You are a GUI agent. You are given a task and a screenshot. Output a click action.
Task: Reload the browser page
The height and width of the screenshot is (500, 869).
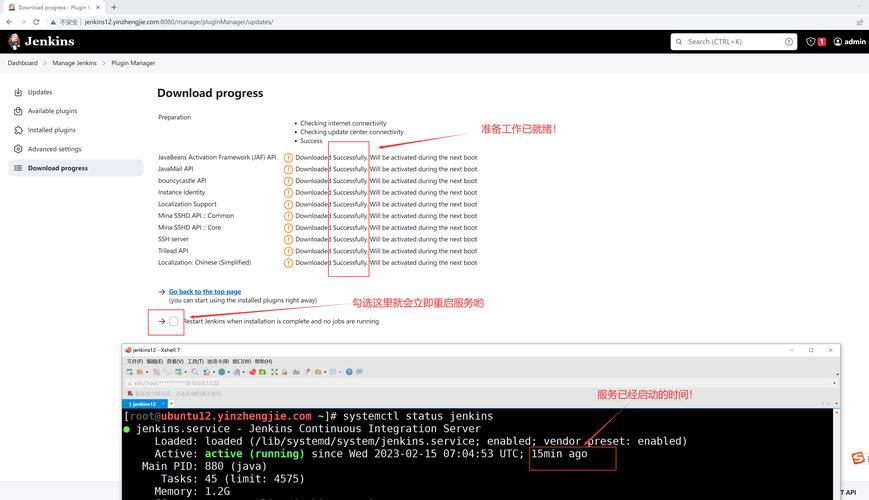pos(36,22)
